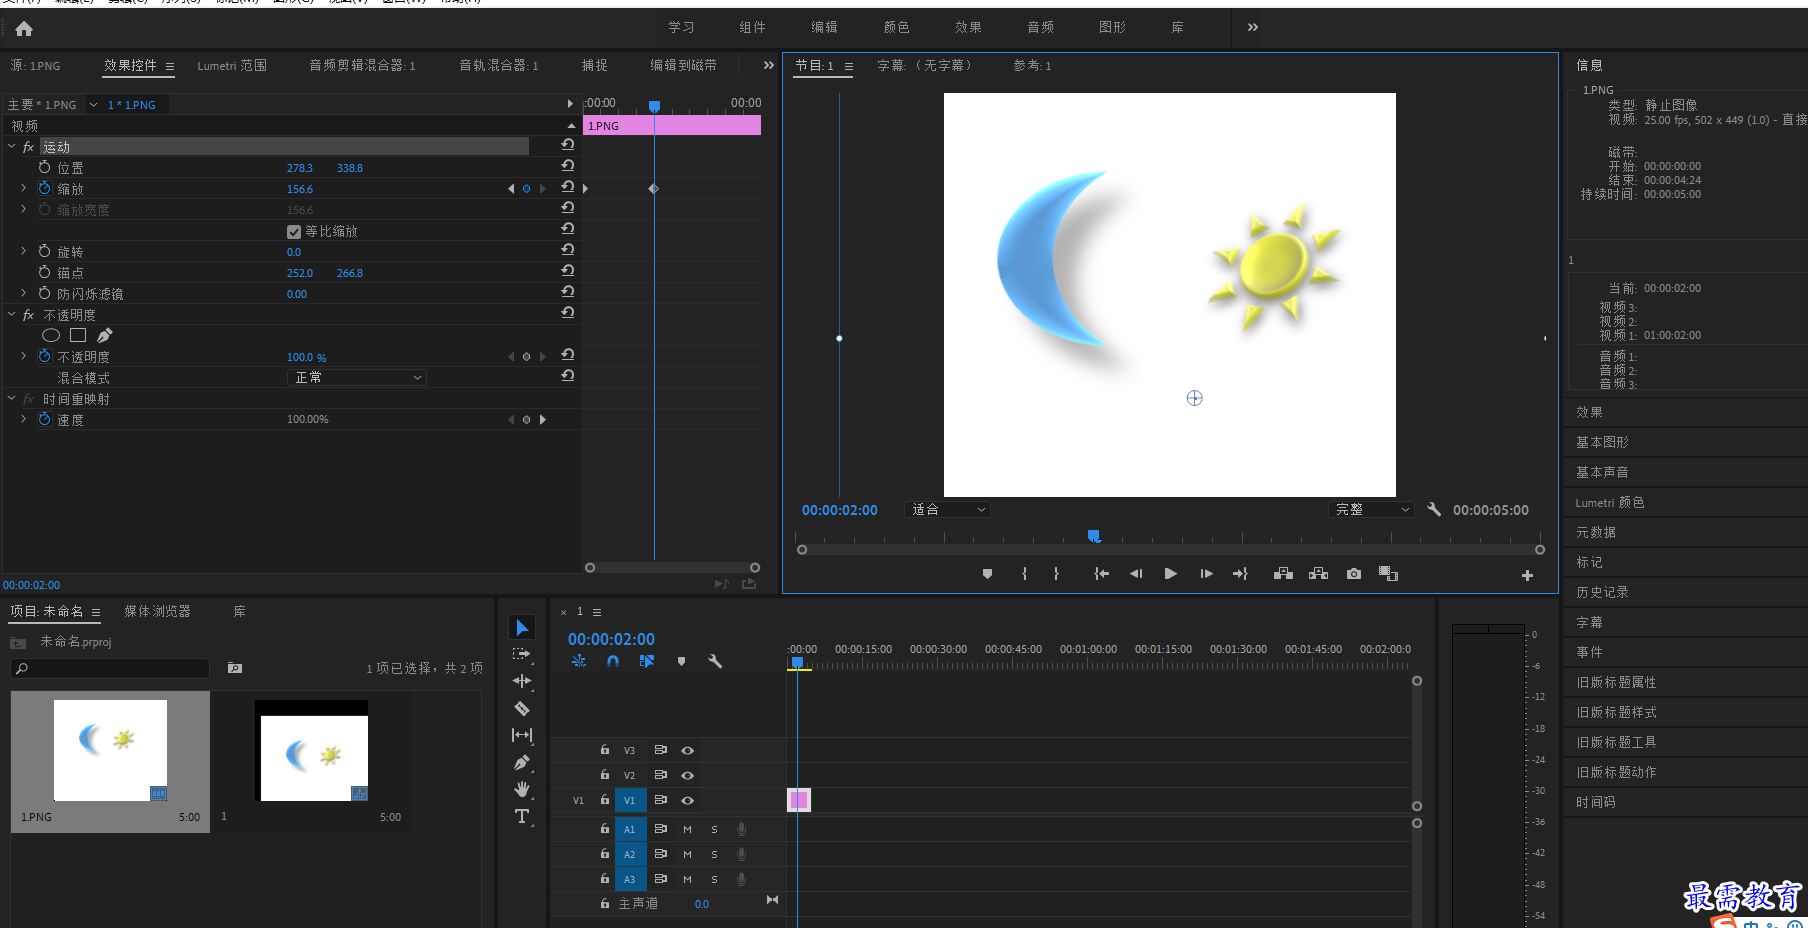The height and width of the screenshot is (928, 1808).
Task: Open the 混合模式 blend mode dropdown
Action: 356,377
